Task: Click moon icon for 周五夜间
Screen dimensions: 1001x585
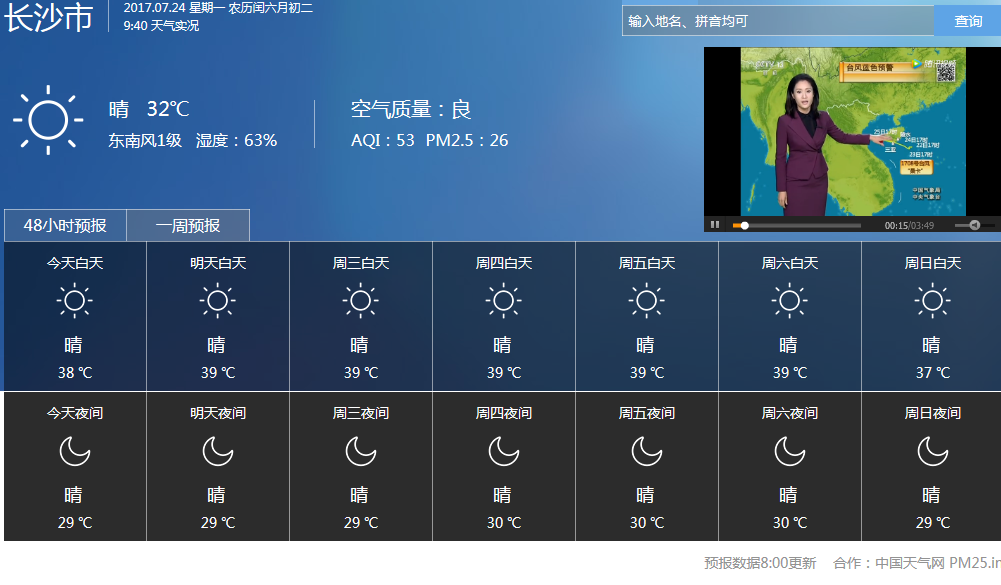Action: [647, 451]
